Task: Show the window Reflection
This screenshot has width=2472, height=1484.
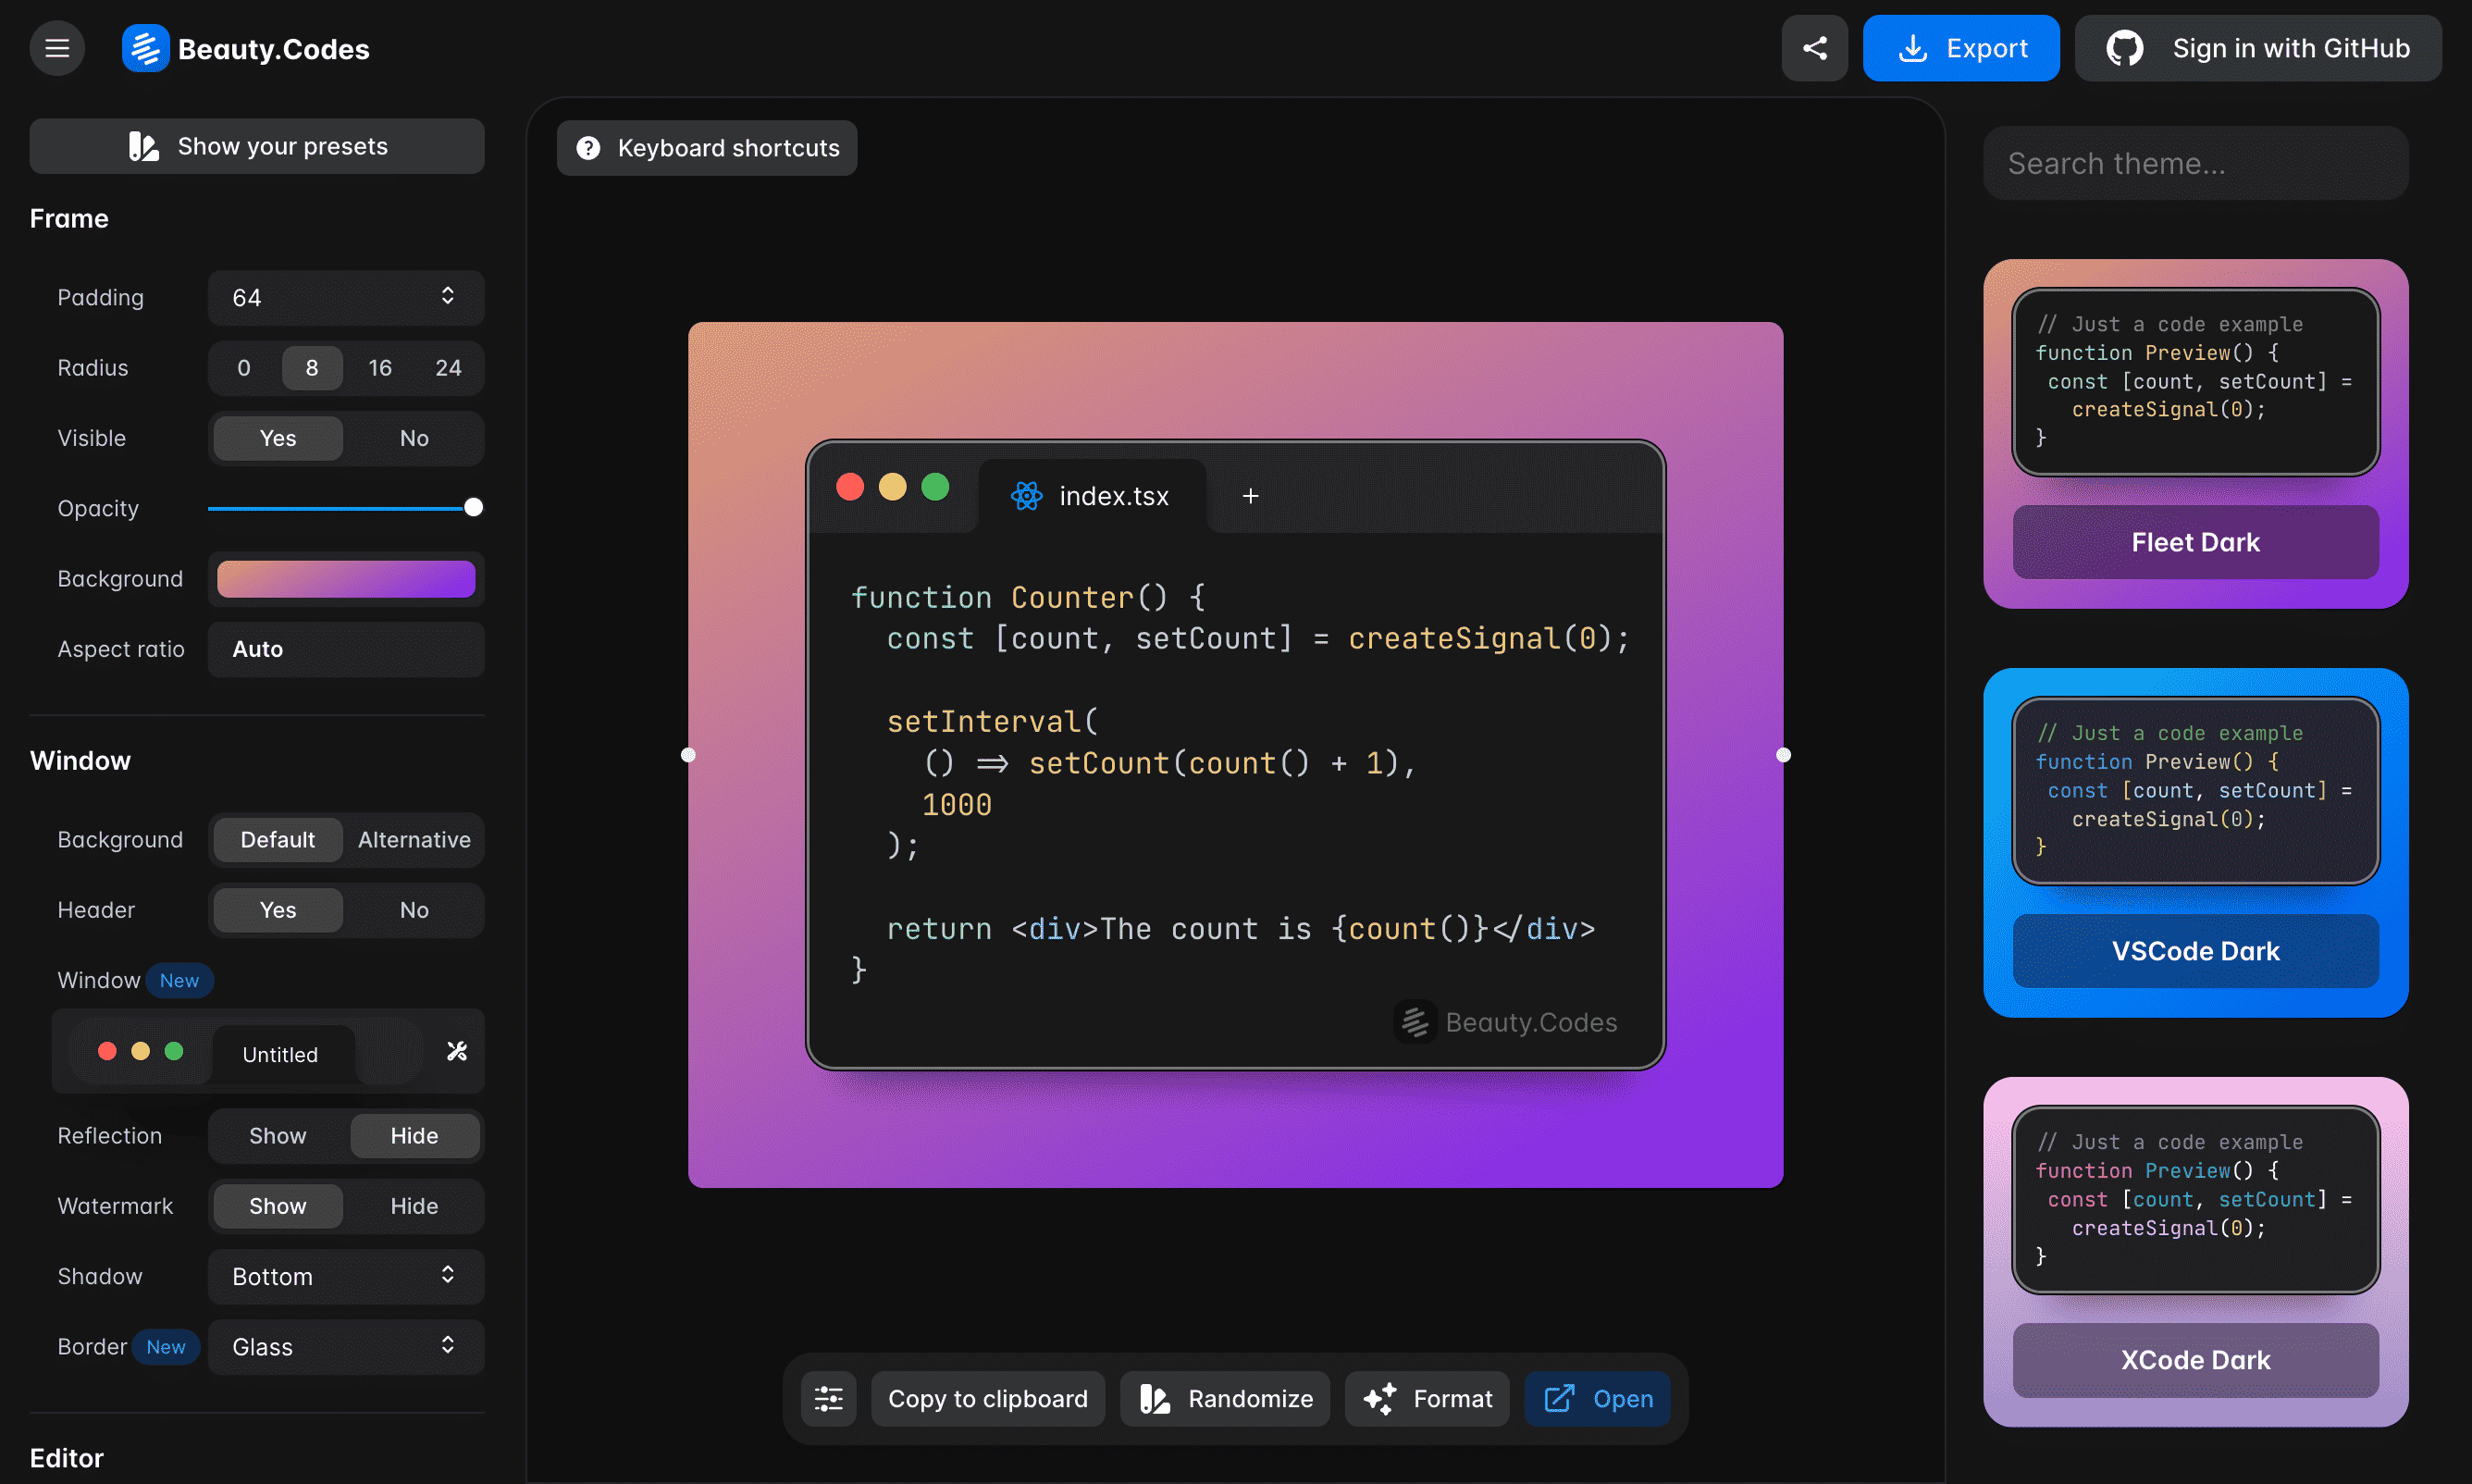Action: [277, 1136]
